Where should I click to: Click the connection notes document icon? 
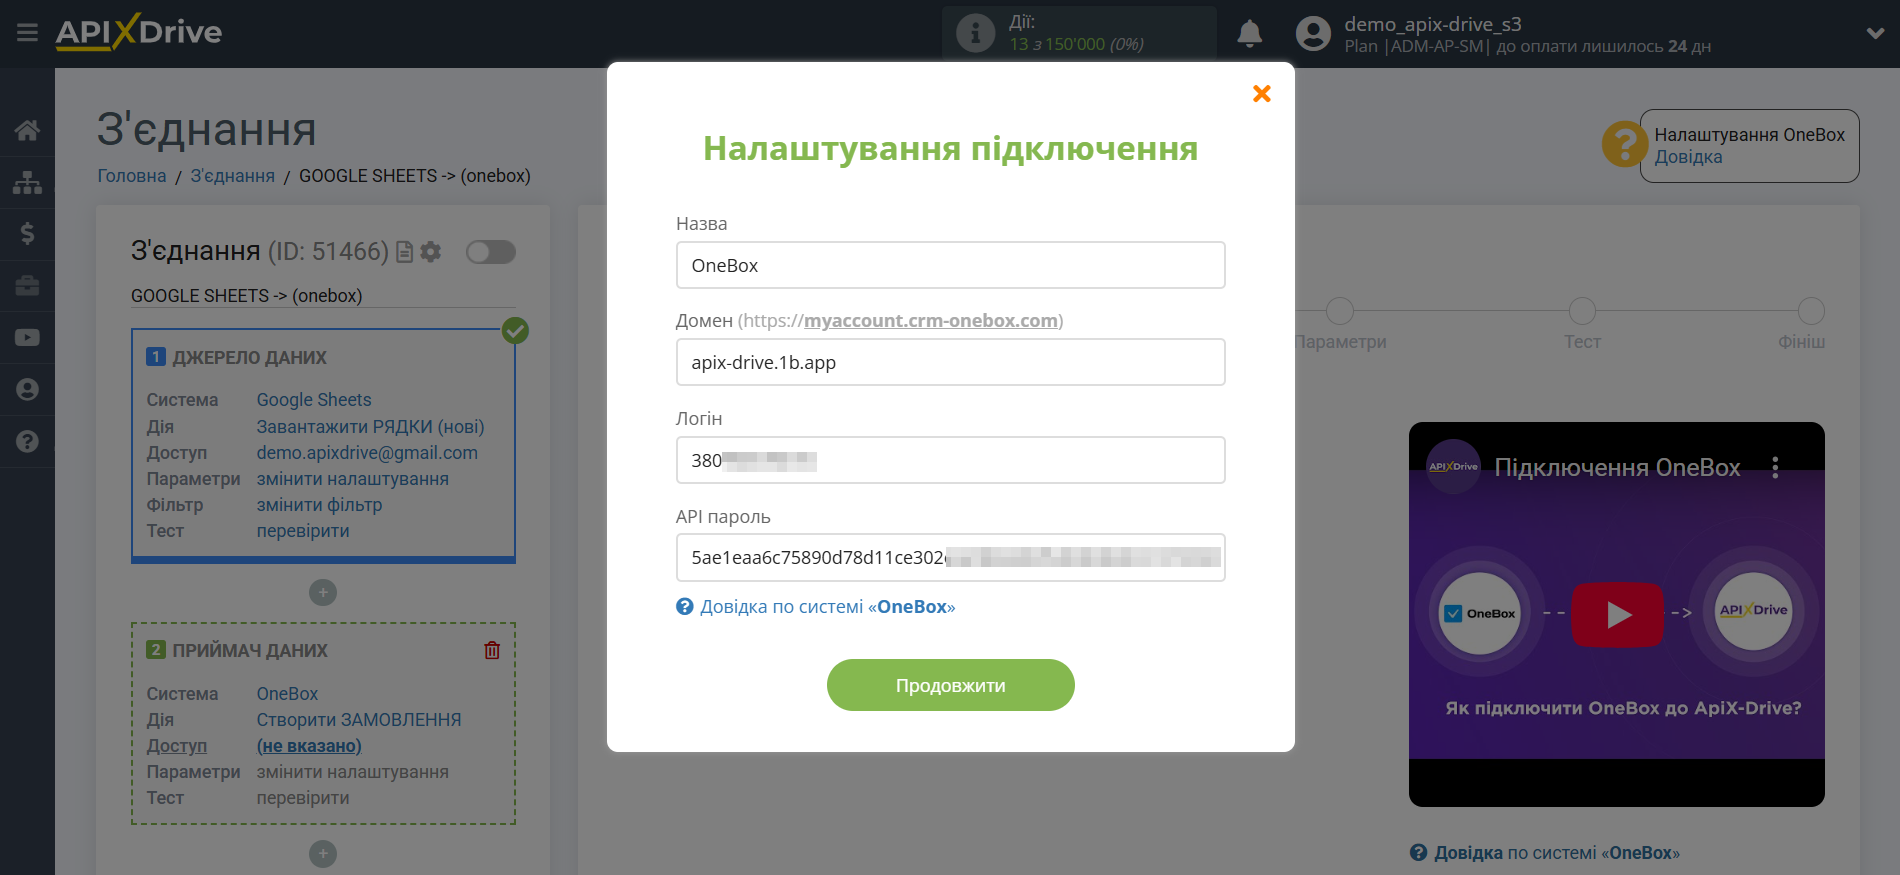pyautogui.click(x=404, y=252)
